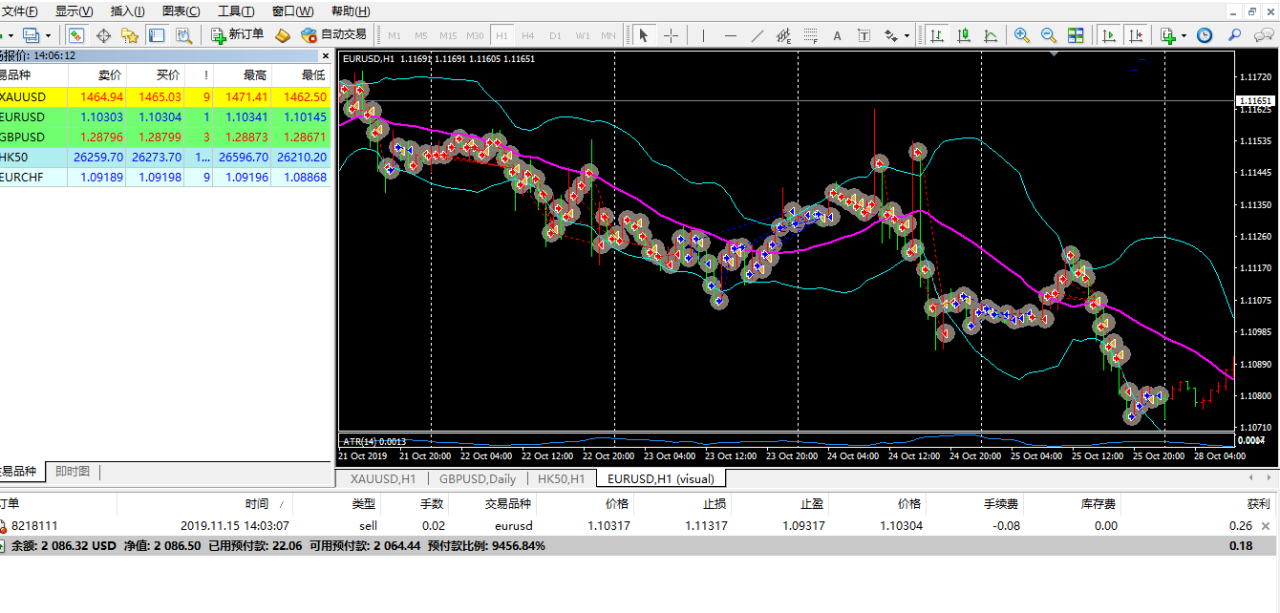Toggle chart auto scroll
Screen dimensions: 1280x613
tap(1109, 35)
